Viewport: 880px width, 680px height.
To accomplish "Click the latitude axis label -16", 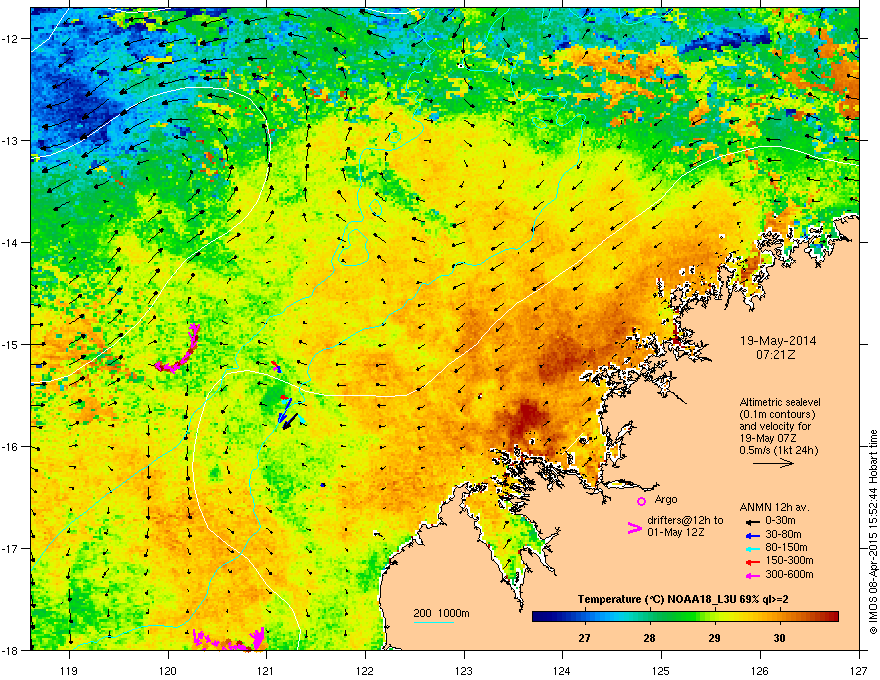I will (x=11, y=447).
